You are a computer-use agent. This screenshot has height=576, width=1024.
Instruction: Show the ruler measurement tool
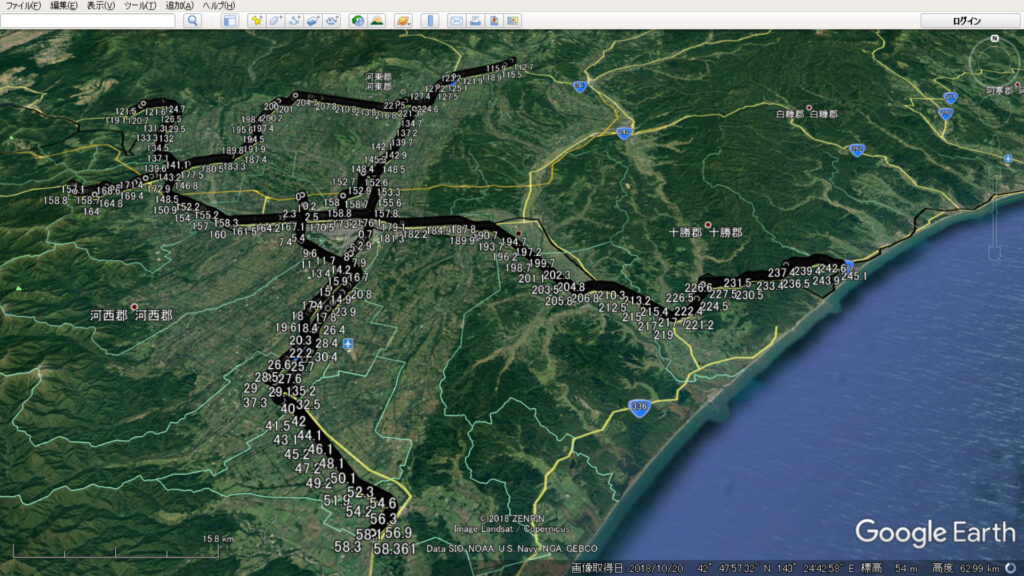tap(429, 21)
